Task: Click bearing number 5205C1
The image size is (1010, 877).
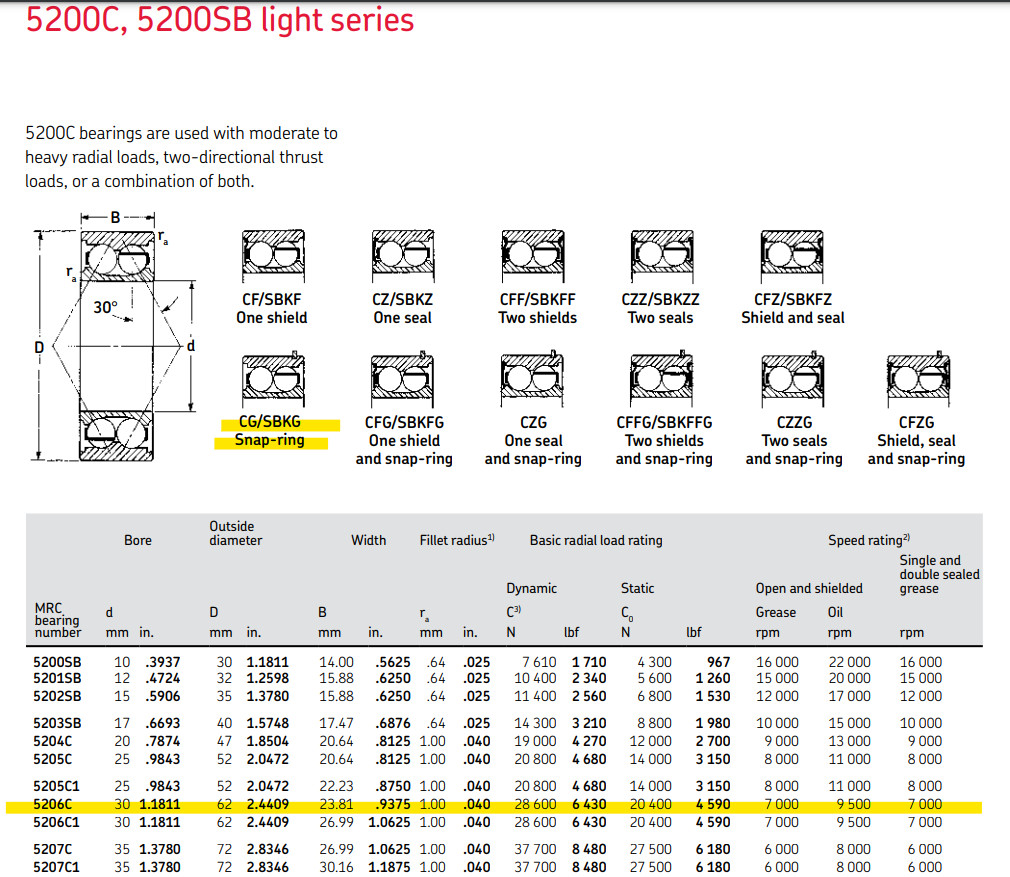Action: 56,786
